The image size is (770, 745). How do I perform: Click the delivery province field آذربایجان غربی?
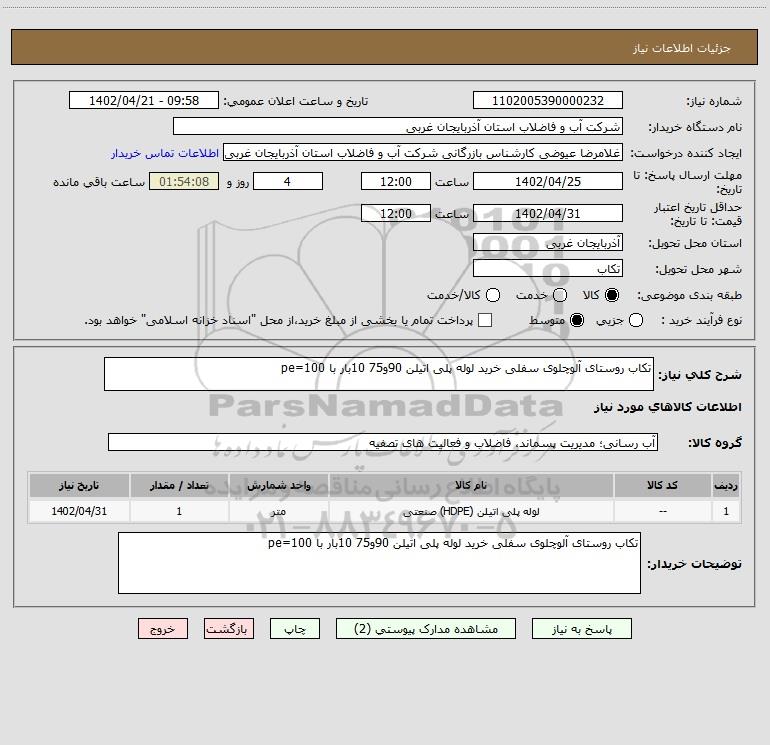pos(548,242)
